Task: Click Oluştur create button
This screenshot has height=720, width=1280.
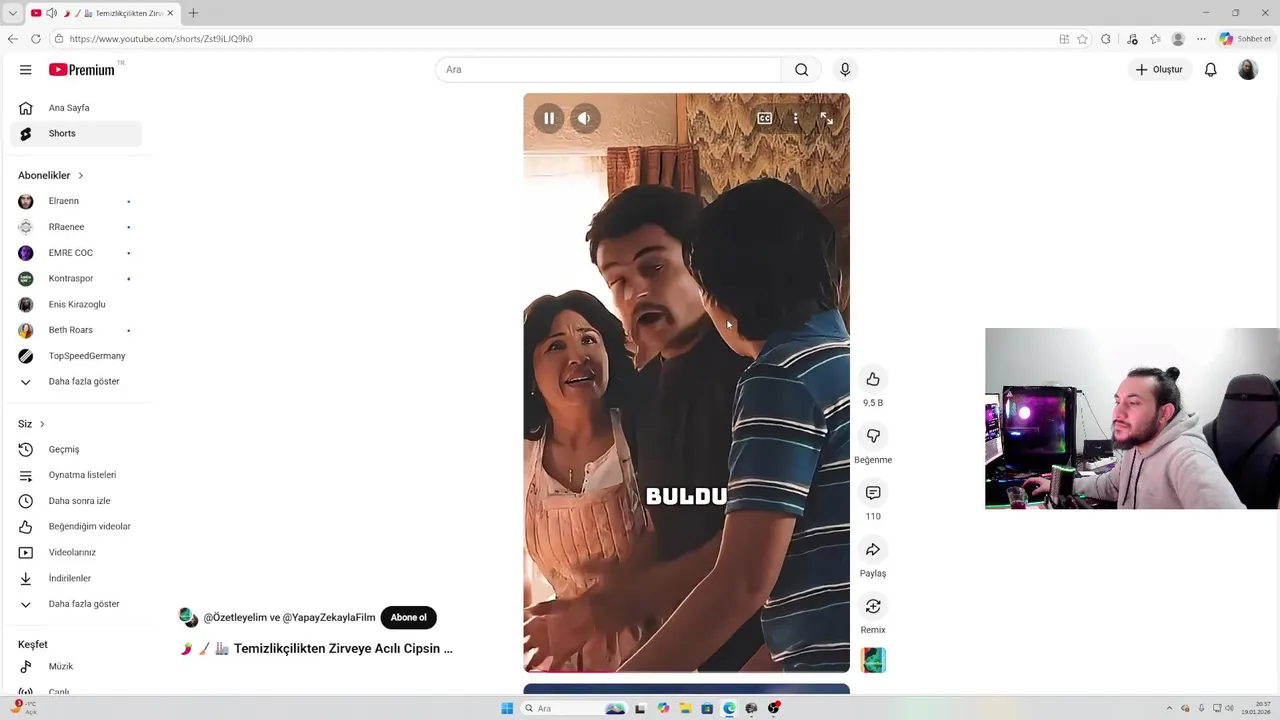Action: (x=1159, y=70)
